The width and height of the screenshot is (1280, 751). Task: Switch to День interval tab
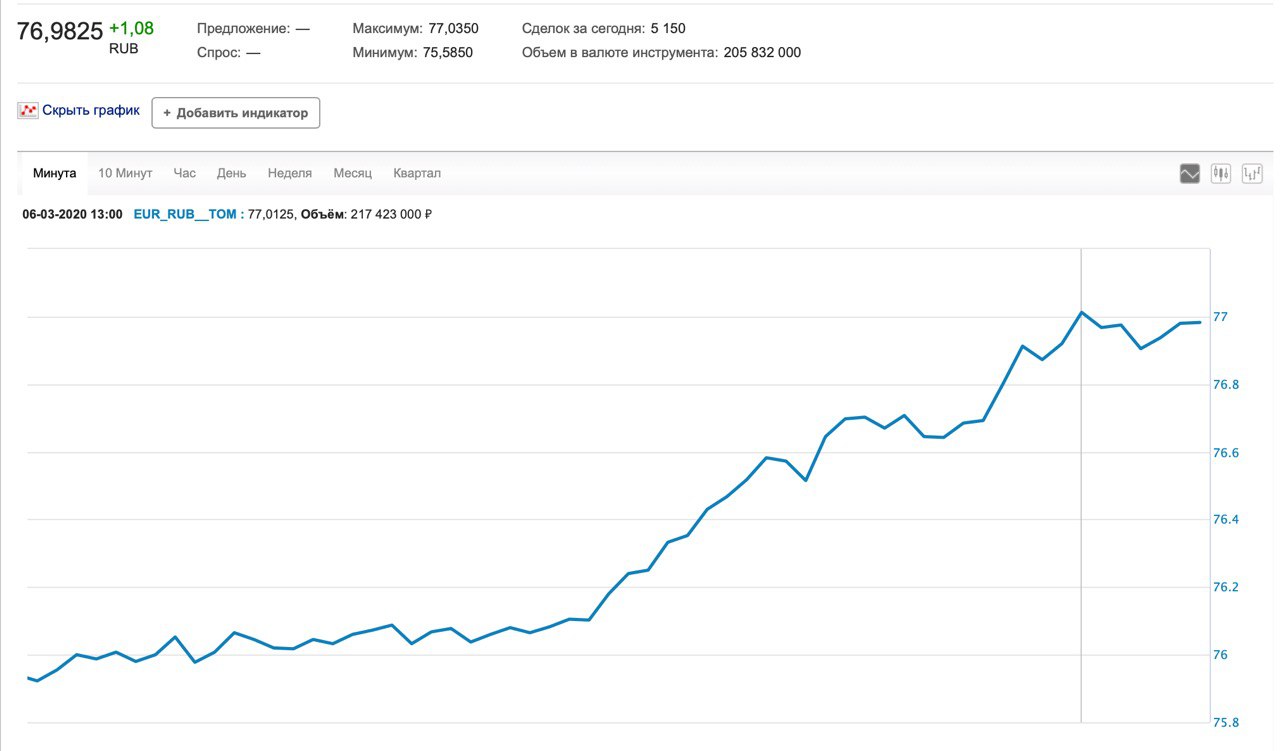tap(231, 173)
